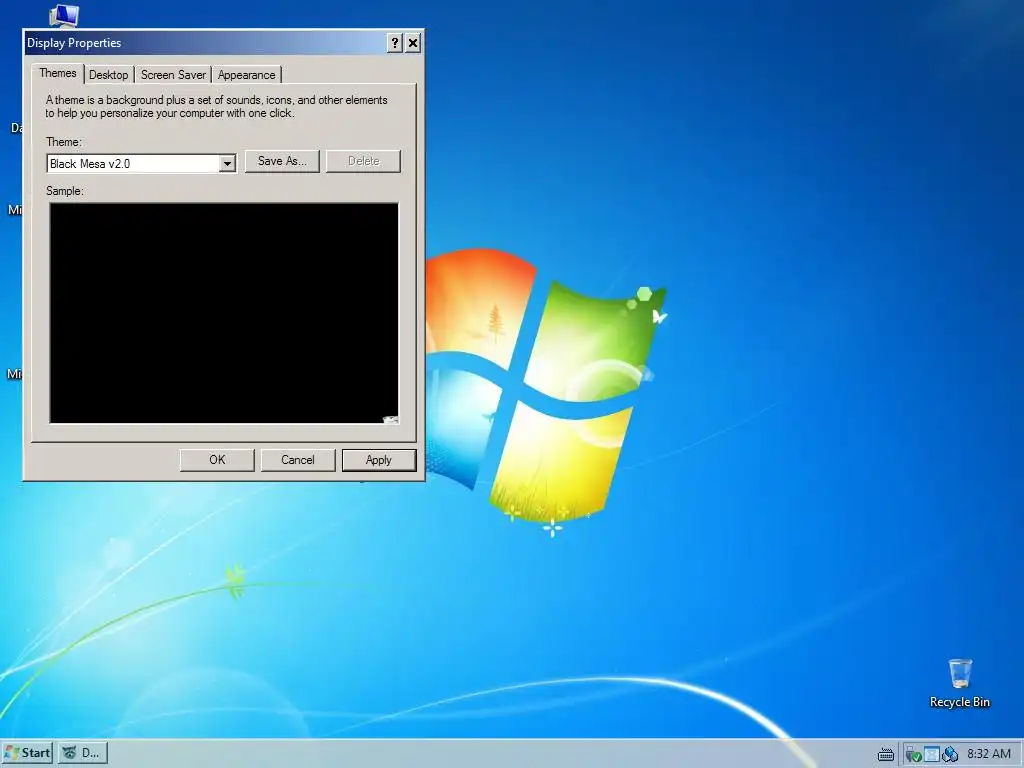Click the black theme sample preview
The width and height of the screenshot is (1024, 768).
pyautogui.click(x=224, y=313)
